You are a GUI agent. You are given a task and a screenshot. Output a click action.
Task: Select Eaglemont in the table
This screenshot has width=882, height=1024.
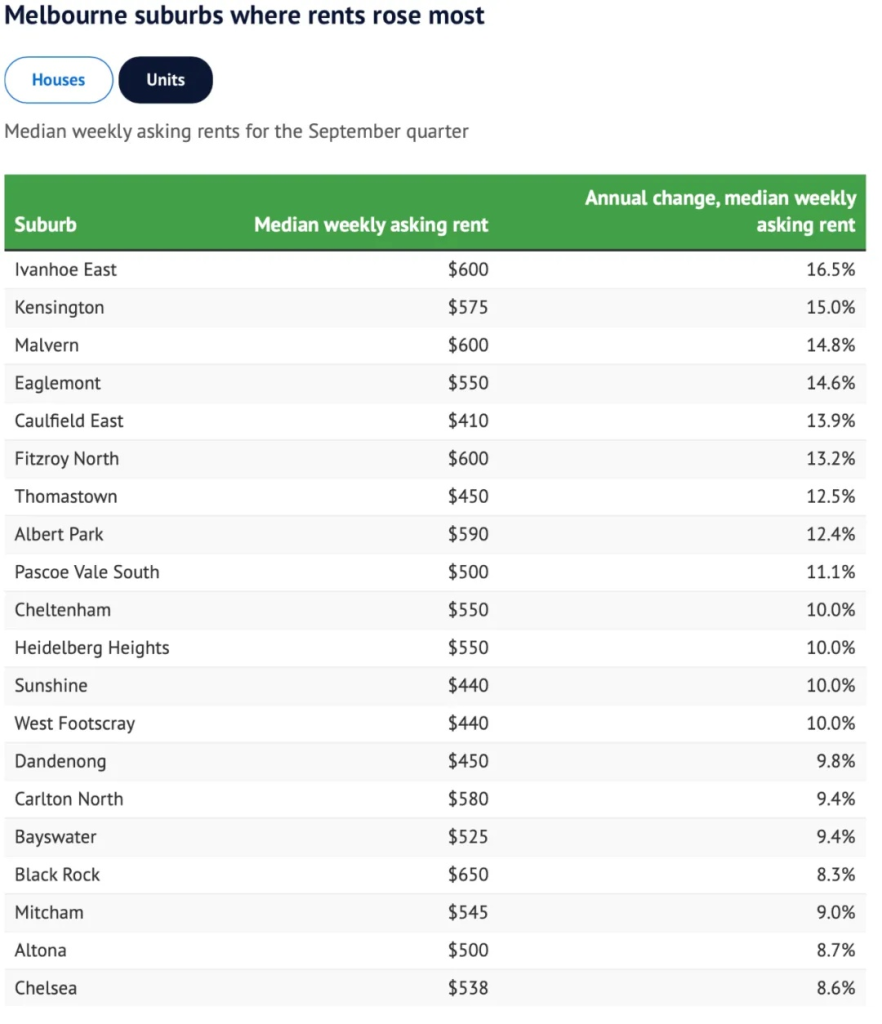click(x=58, y=383)
